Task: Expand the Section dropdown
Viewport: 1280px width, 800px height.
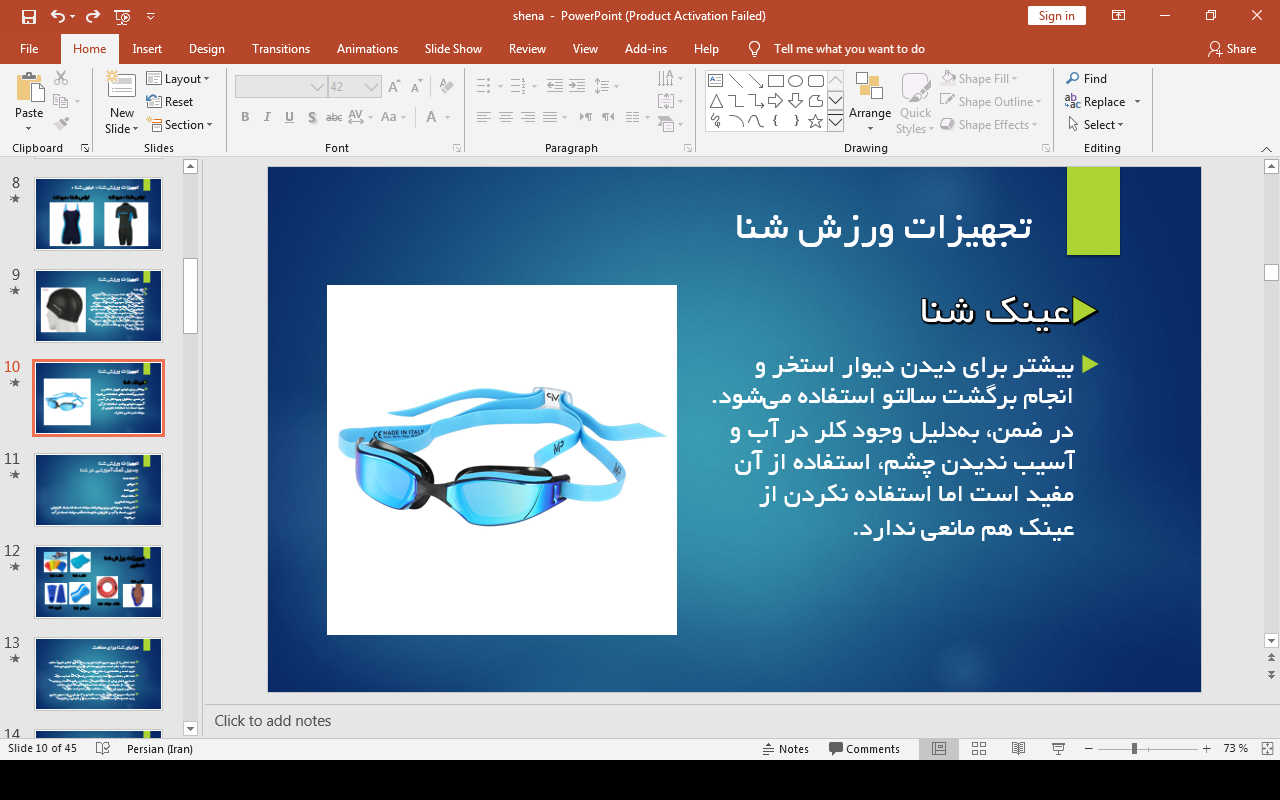Action: (181, 125)
